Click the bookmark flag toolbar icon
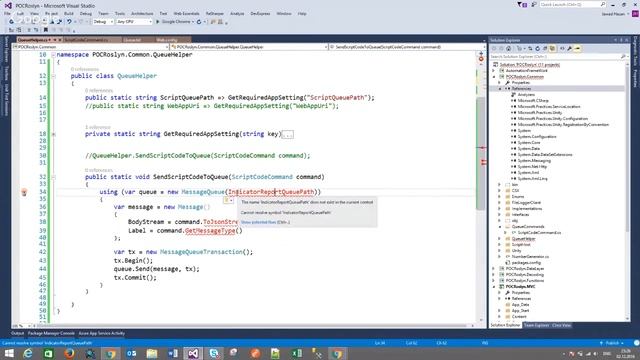 (46, 30)
